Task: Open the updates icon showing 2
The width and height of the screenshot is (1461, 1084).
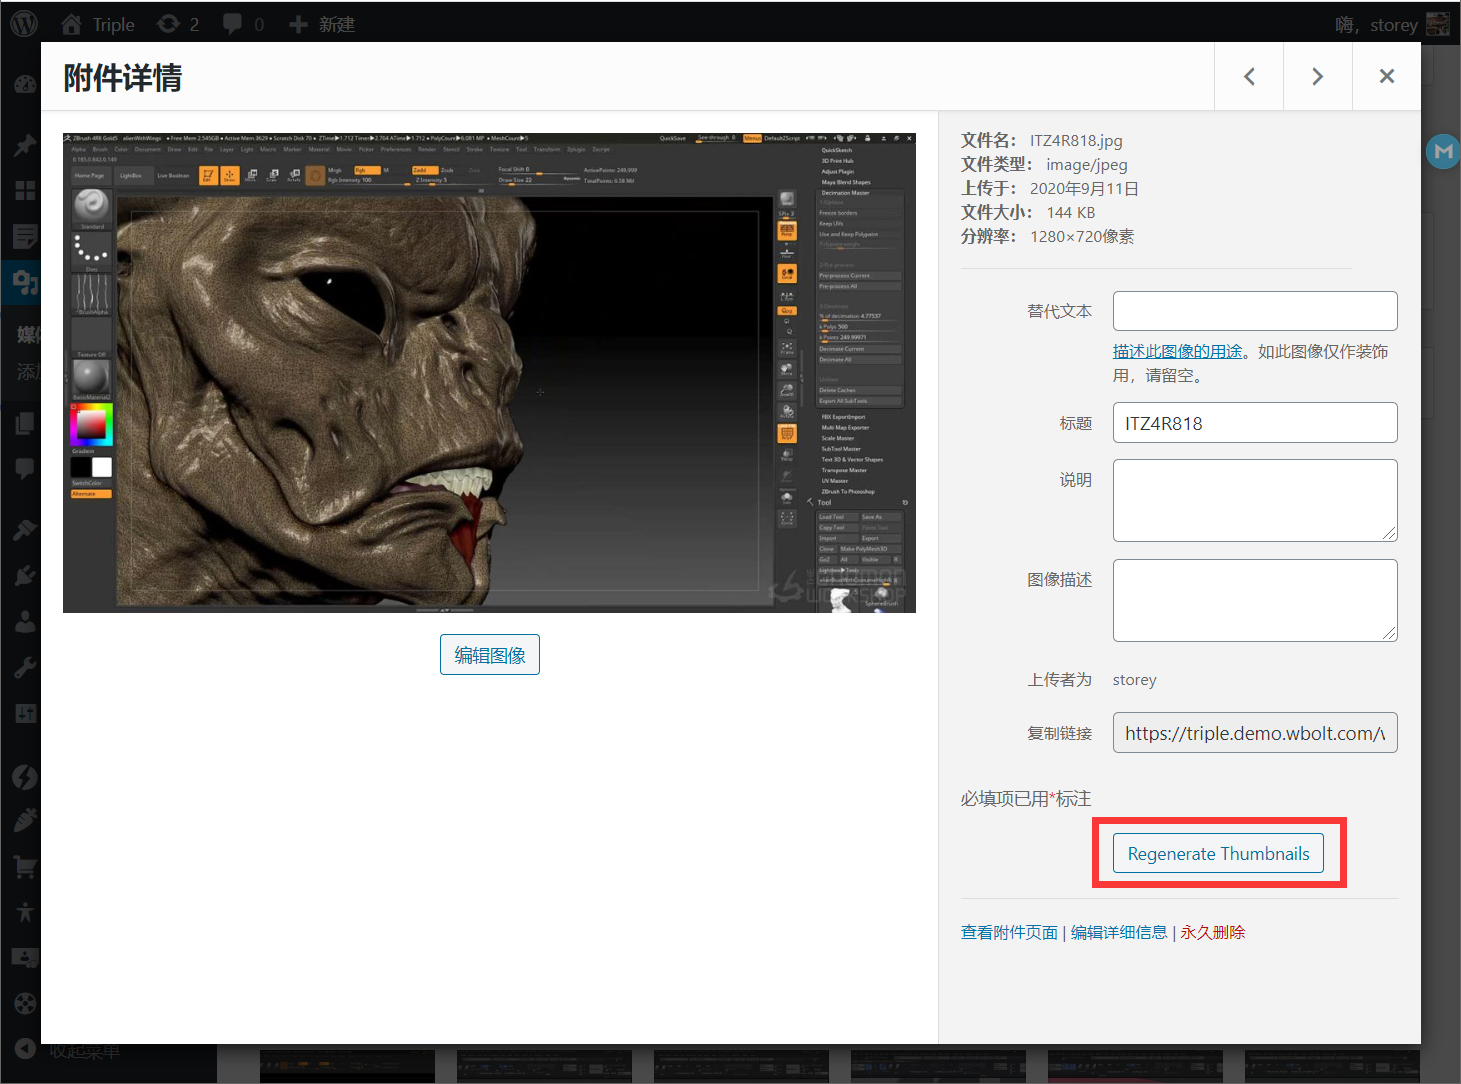Action: (x=178, y=24)
